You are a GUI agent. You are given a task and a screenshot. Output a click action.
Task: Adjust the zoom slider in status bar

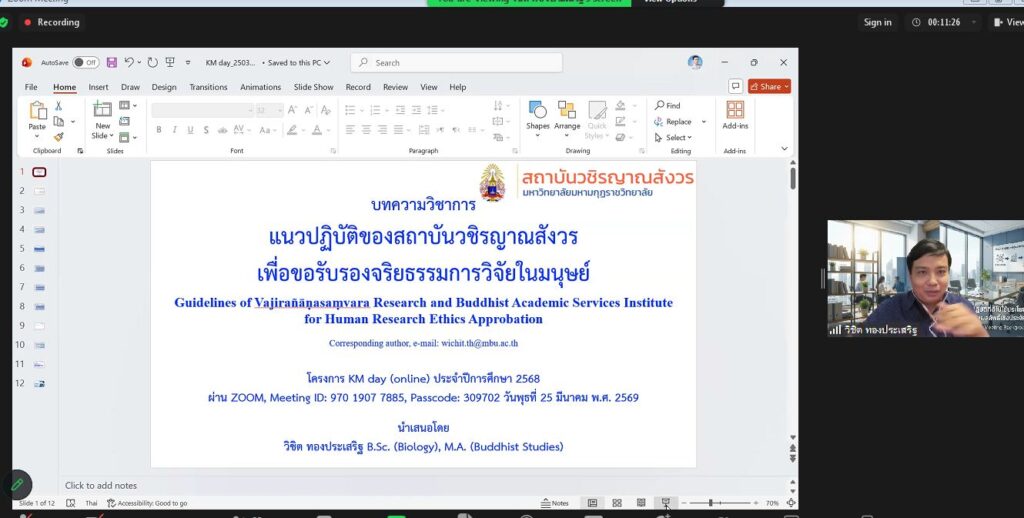tap(710, 503)
